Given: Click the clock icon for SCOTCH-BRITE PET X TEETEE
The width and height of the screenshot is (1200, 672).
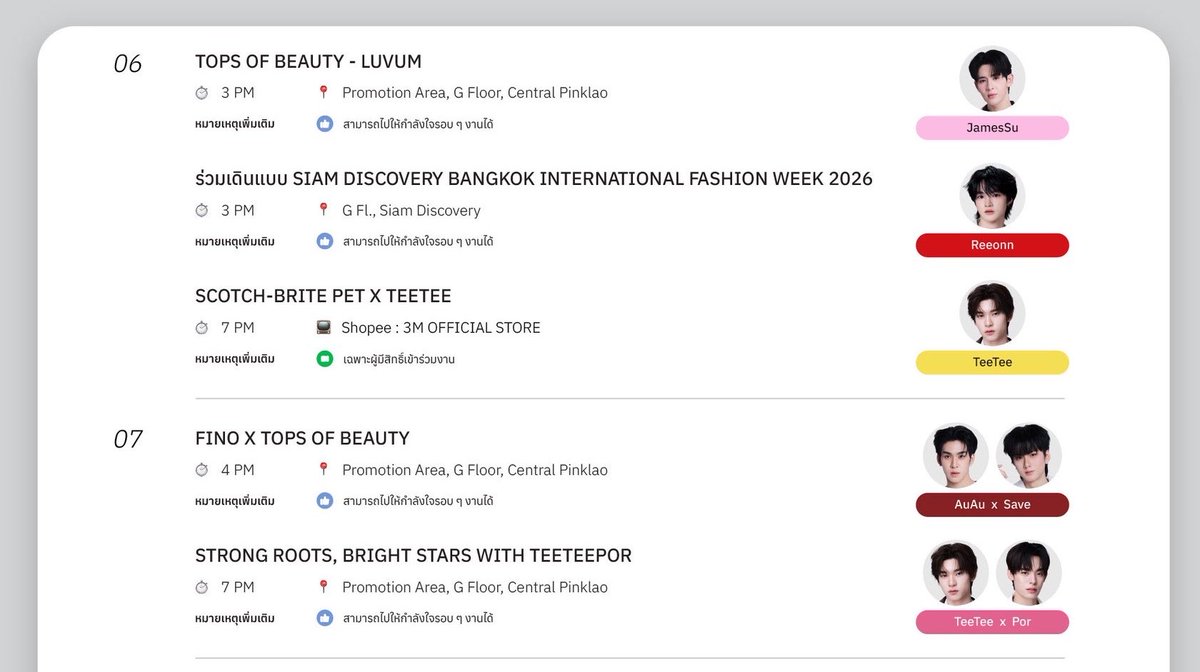Looking at the screenshot, I should point(202,328).
